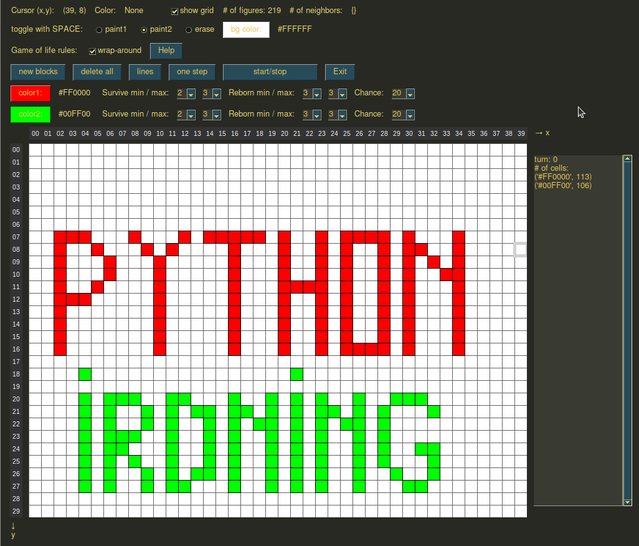Open color2 Reborn max dropdown
The width and height of the screenshot is (639, 546).
click(x=342, y=115)
